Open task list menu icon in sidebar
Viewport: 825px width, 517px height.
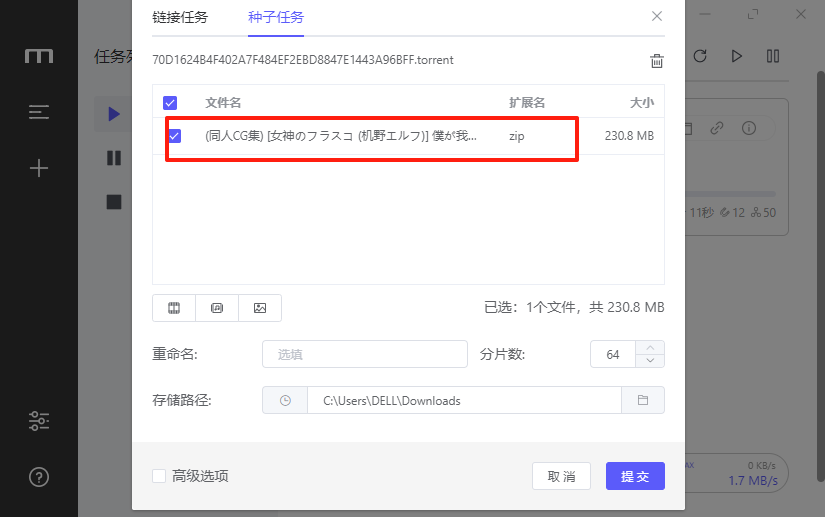click(39, 112)
